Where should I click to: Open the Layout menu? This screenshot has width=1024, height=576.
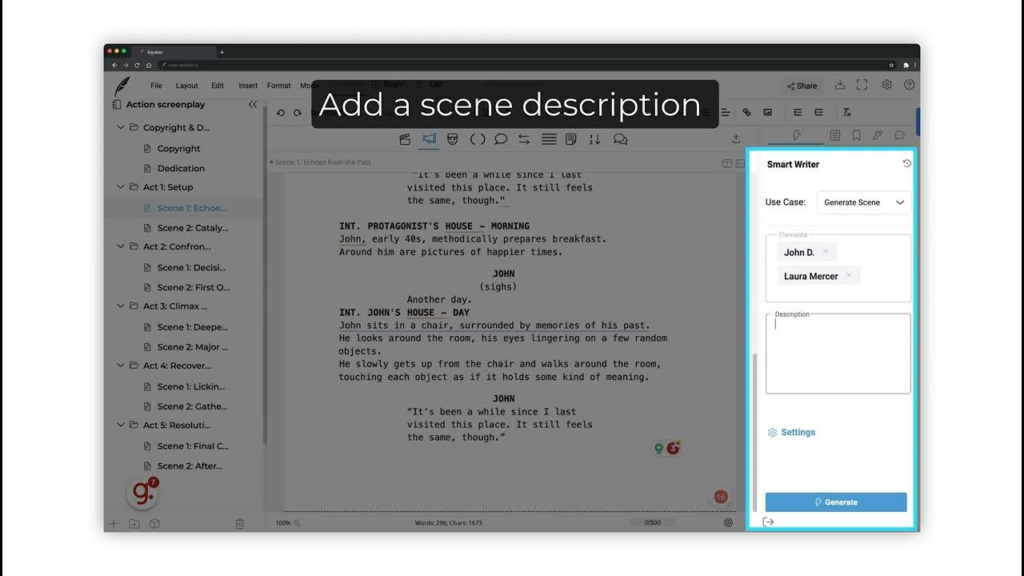coord(187,86)
